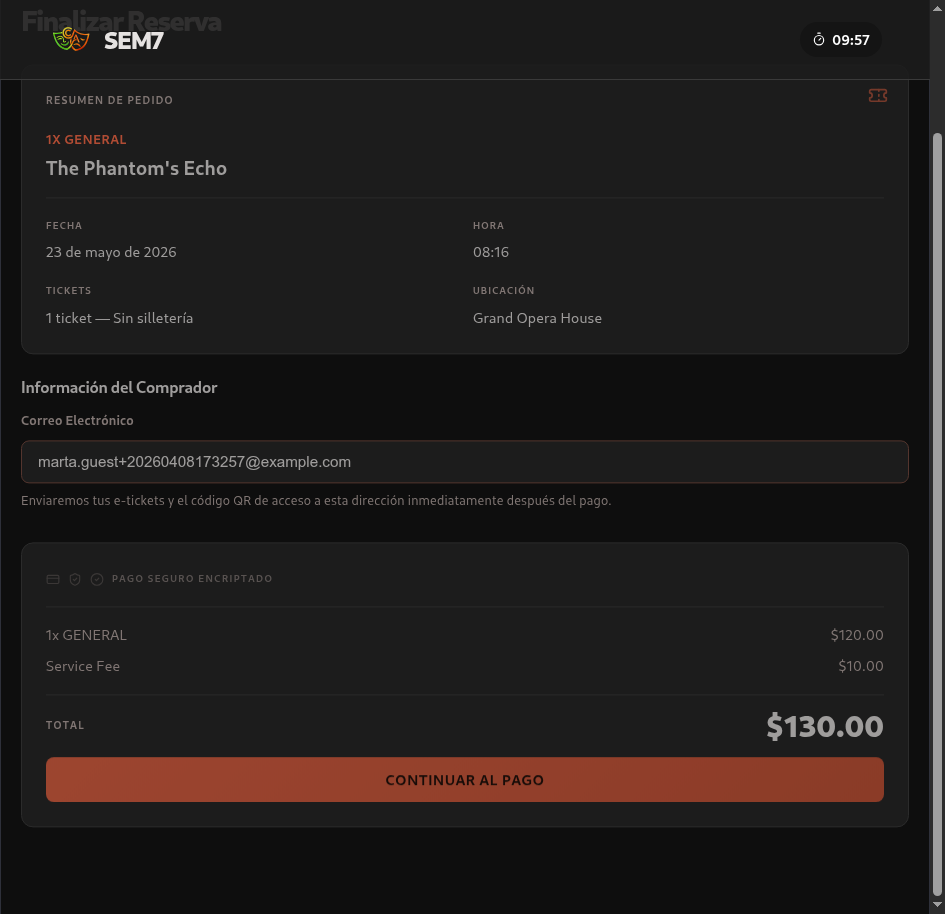This screenshot has height=914, width=945.
Task: Click the page's vertical scrollbar
Action: point(937,500)
